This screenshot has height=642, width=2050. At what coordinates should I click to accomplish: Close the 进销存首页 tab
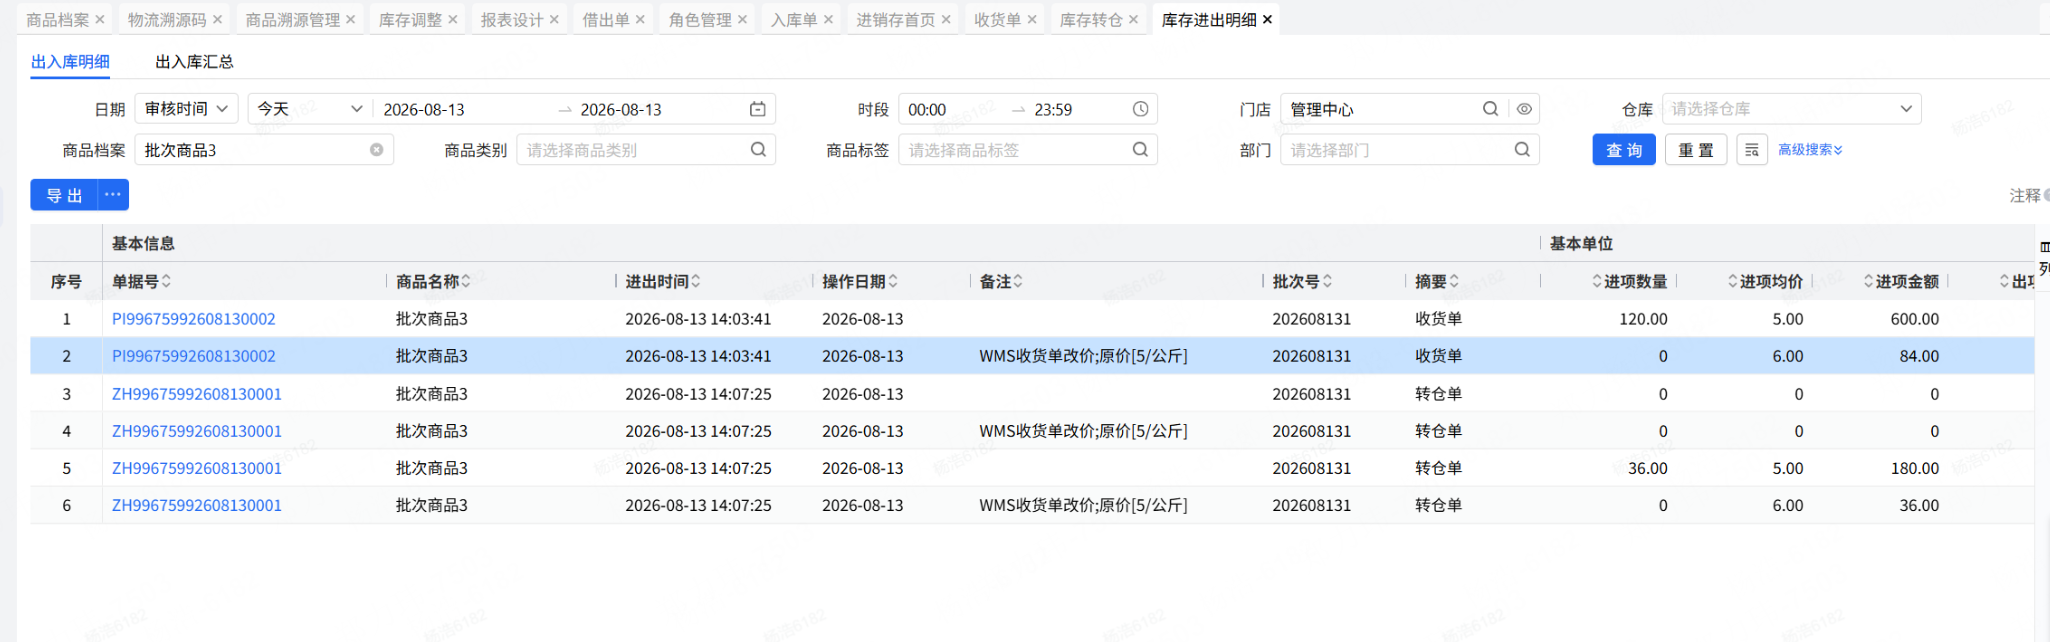click(947, 20)
